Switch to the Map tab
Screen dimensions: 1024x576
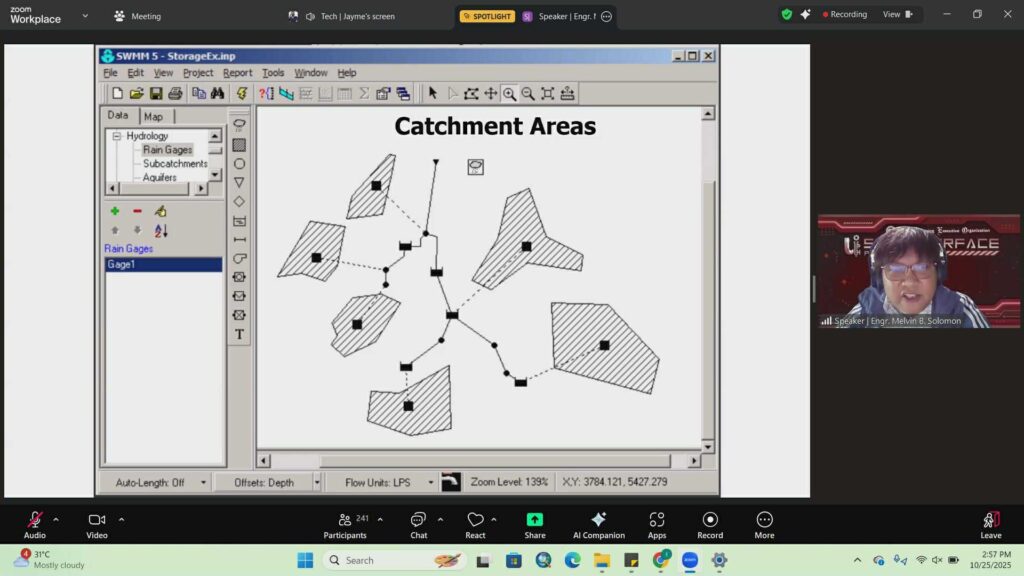click(x=153, y=117)
